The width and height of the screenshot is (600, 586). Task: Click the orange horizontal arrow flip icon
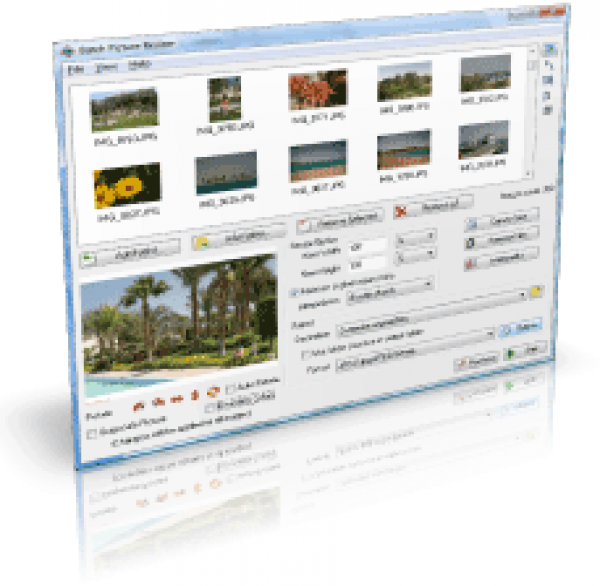(x=177, y=399)
